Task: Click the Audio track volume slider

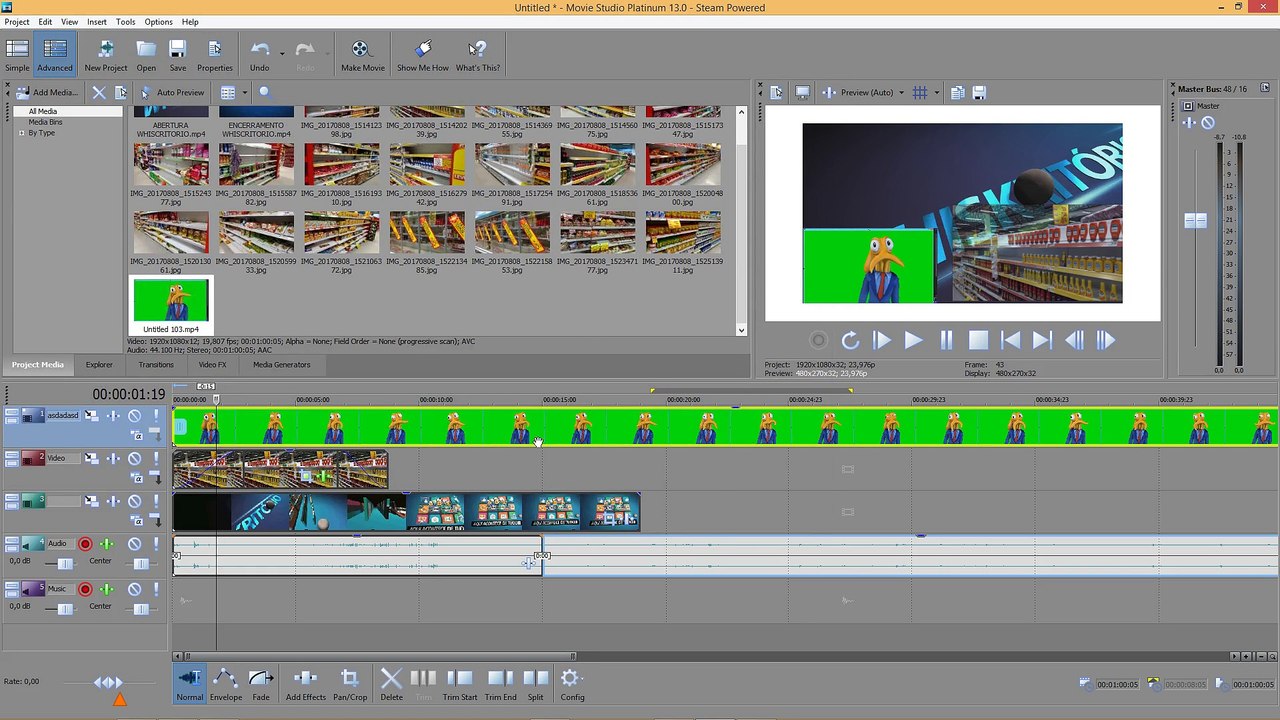Action: click(65, 564)
